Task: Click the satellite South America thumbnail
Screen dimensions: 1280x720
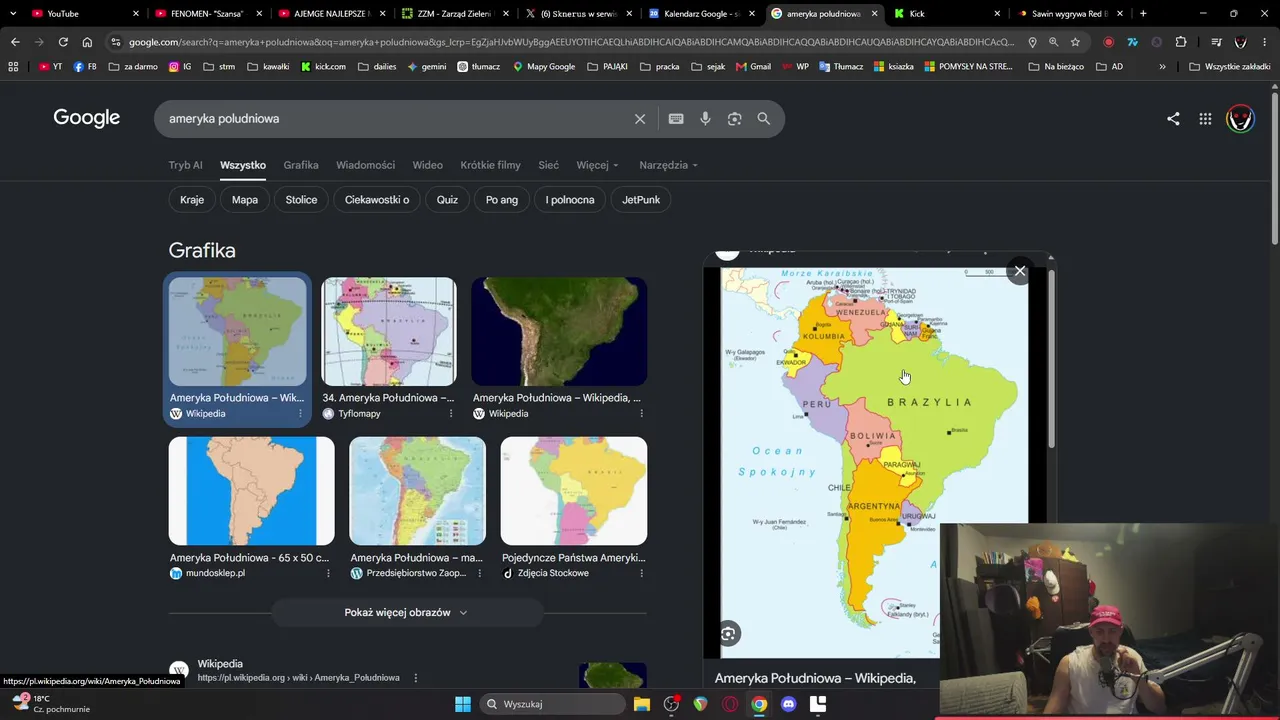Action: click(559, 332)
